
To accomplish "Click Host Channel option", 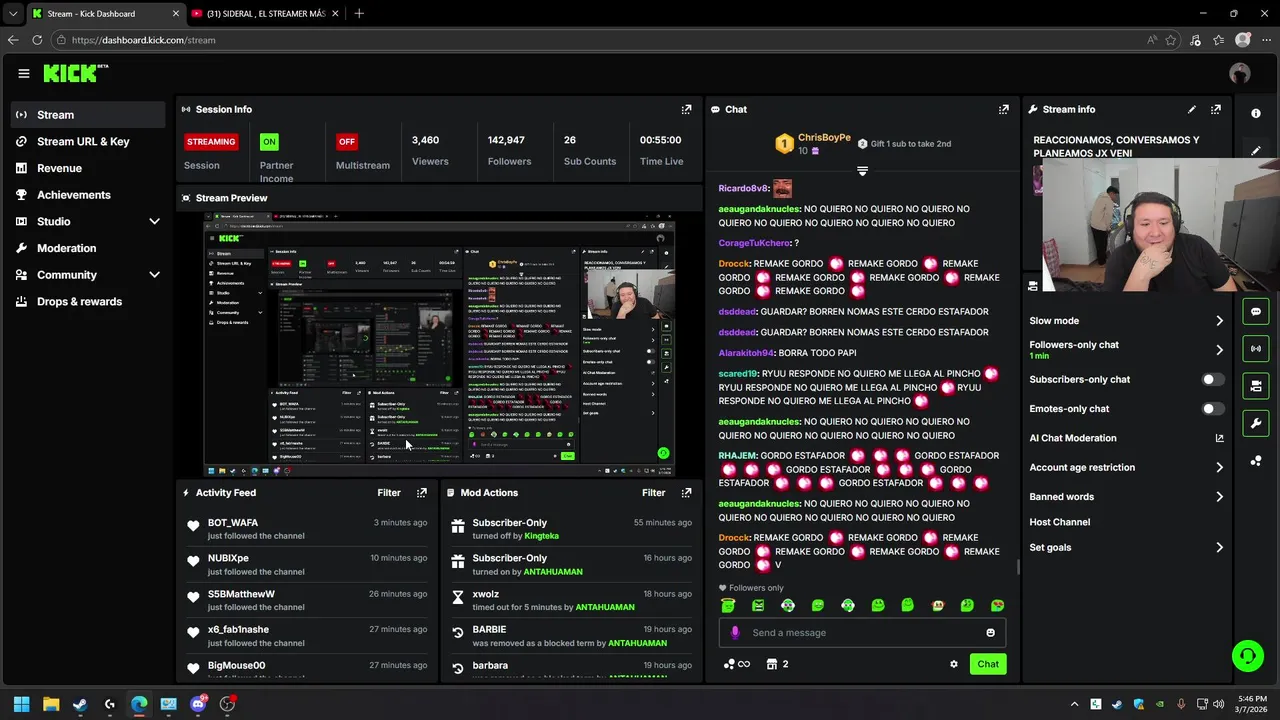I will [1059, 522].
